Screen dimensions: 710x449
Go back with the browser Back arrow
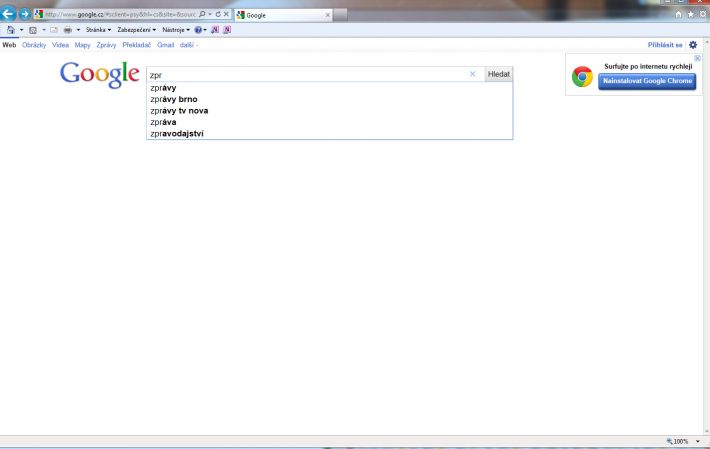[8, 14]
